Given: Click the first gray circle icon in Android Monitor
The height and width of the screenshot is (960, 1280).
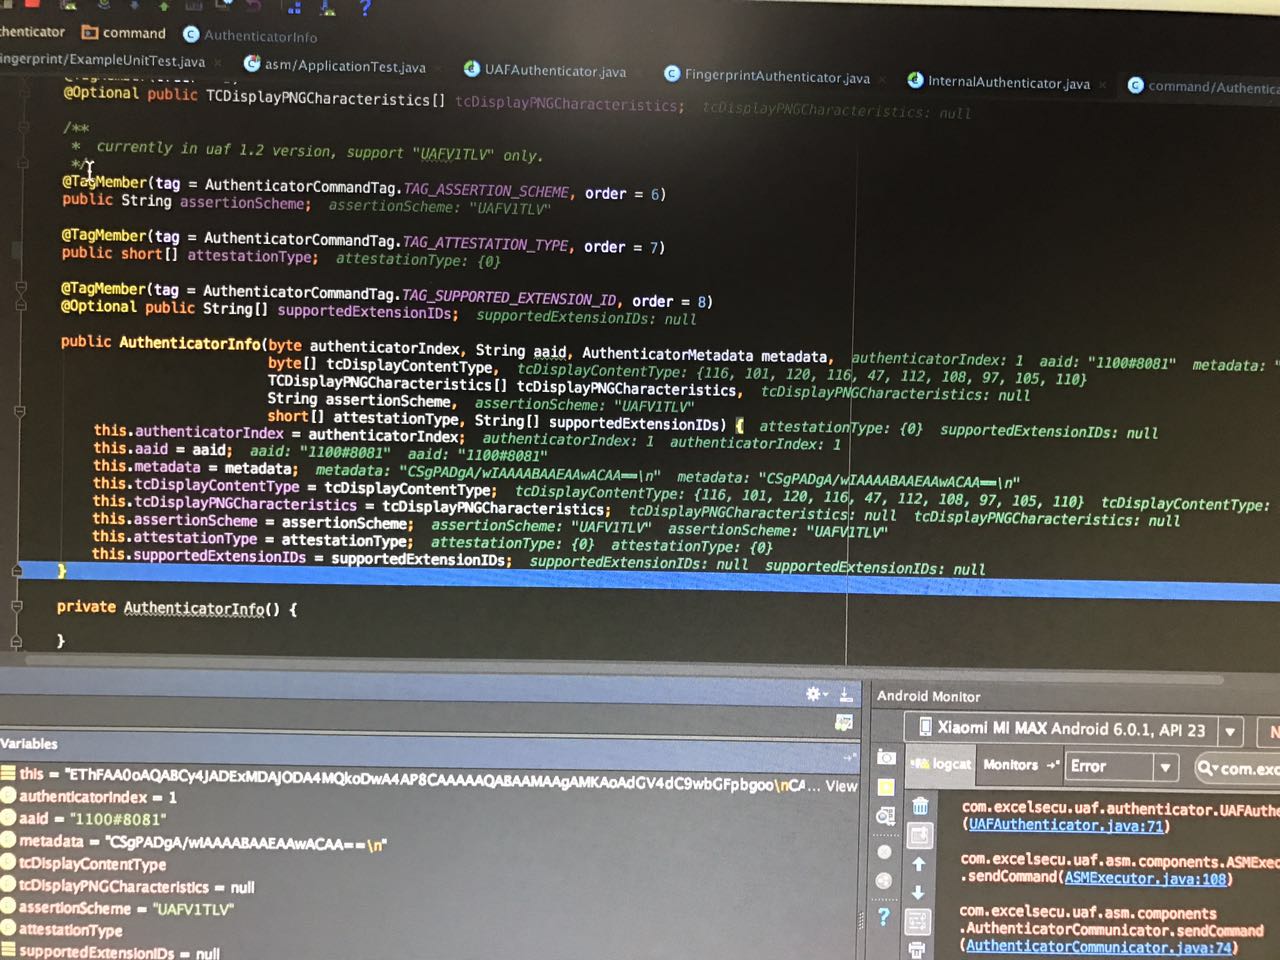Looking at the screenshot, I should tap(884, 852).
